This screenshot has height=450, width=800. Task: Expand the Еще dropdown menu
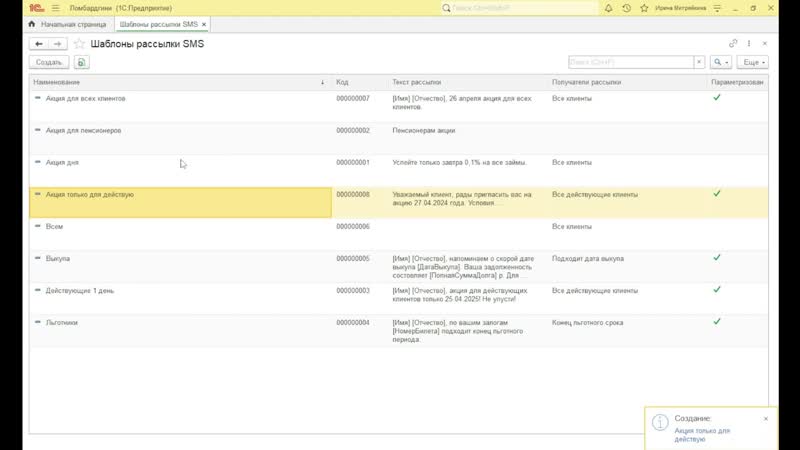tap(752, 62)
